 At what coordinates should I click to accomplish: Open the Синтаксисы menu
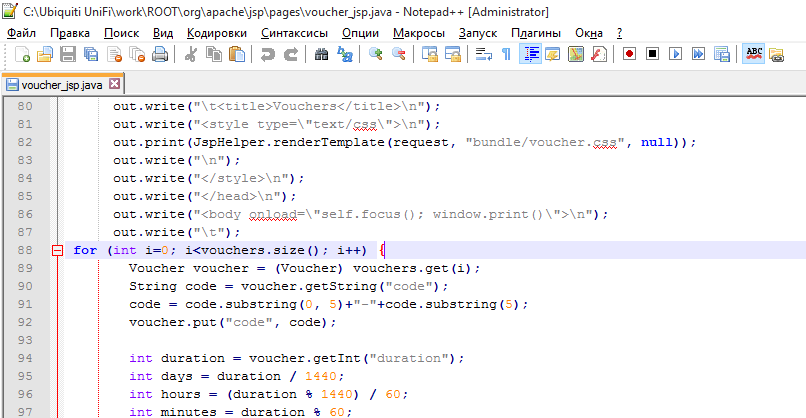coord(294,33)
